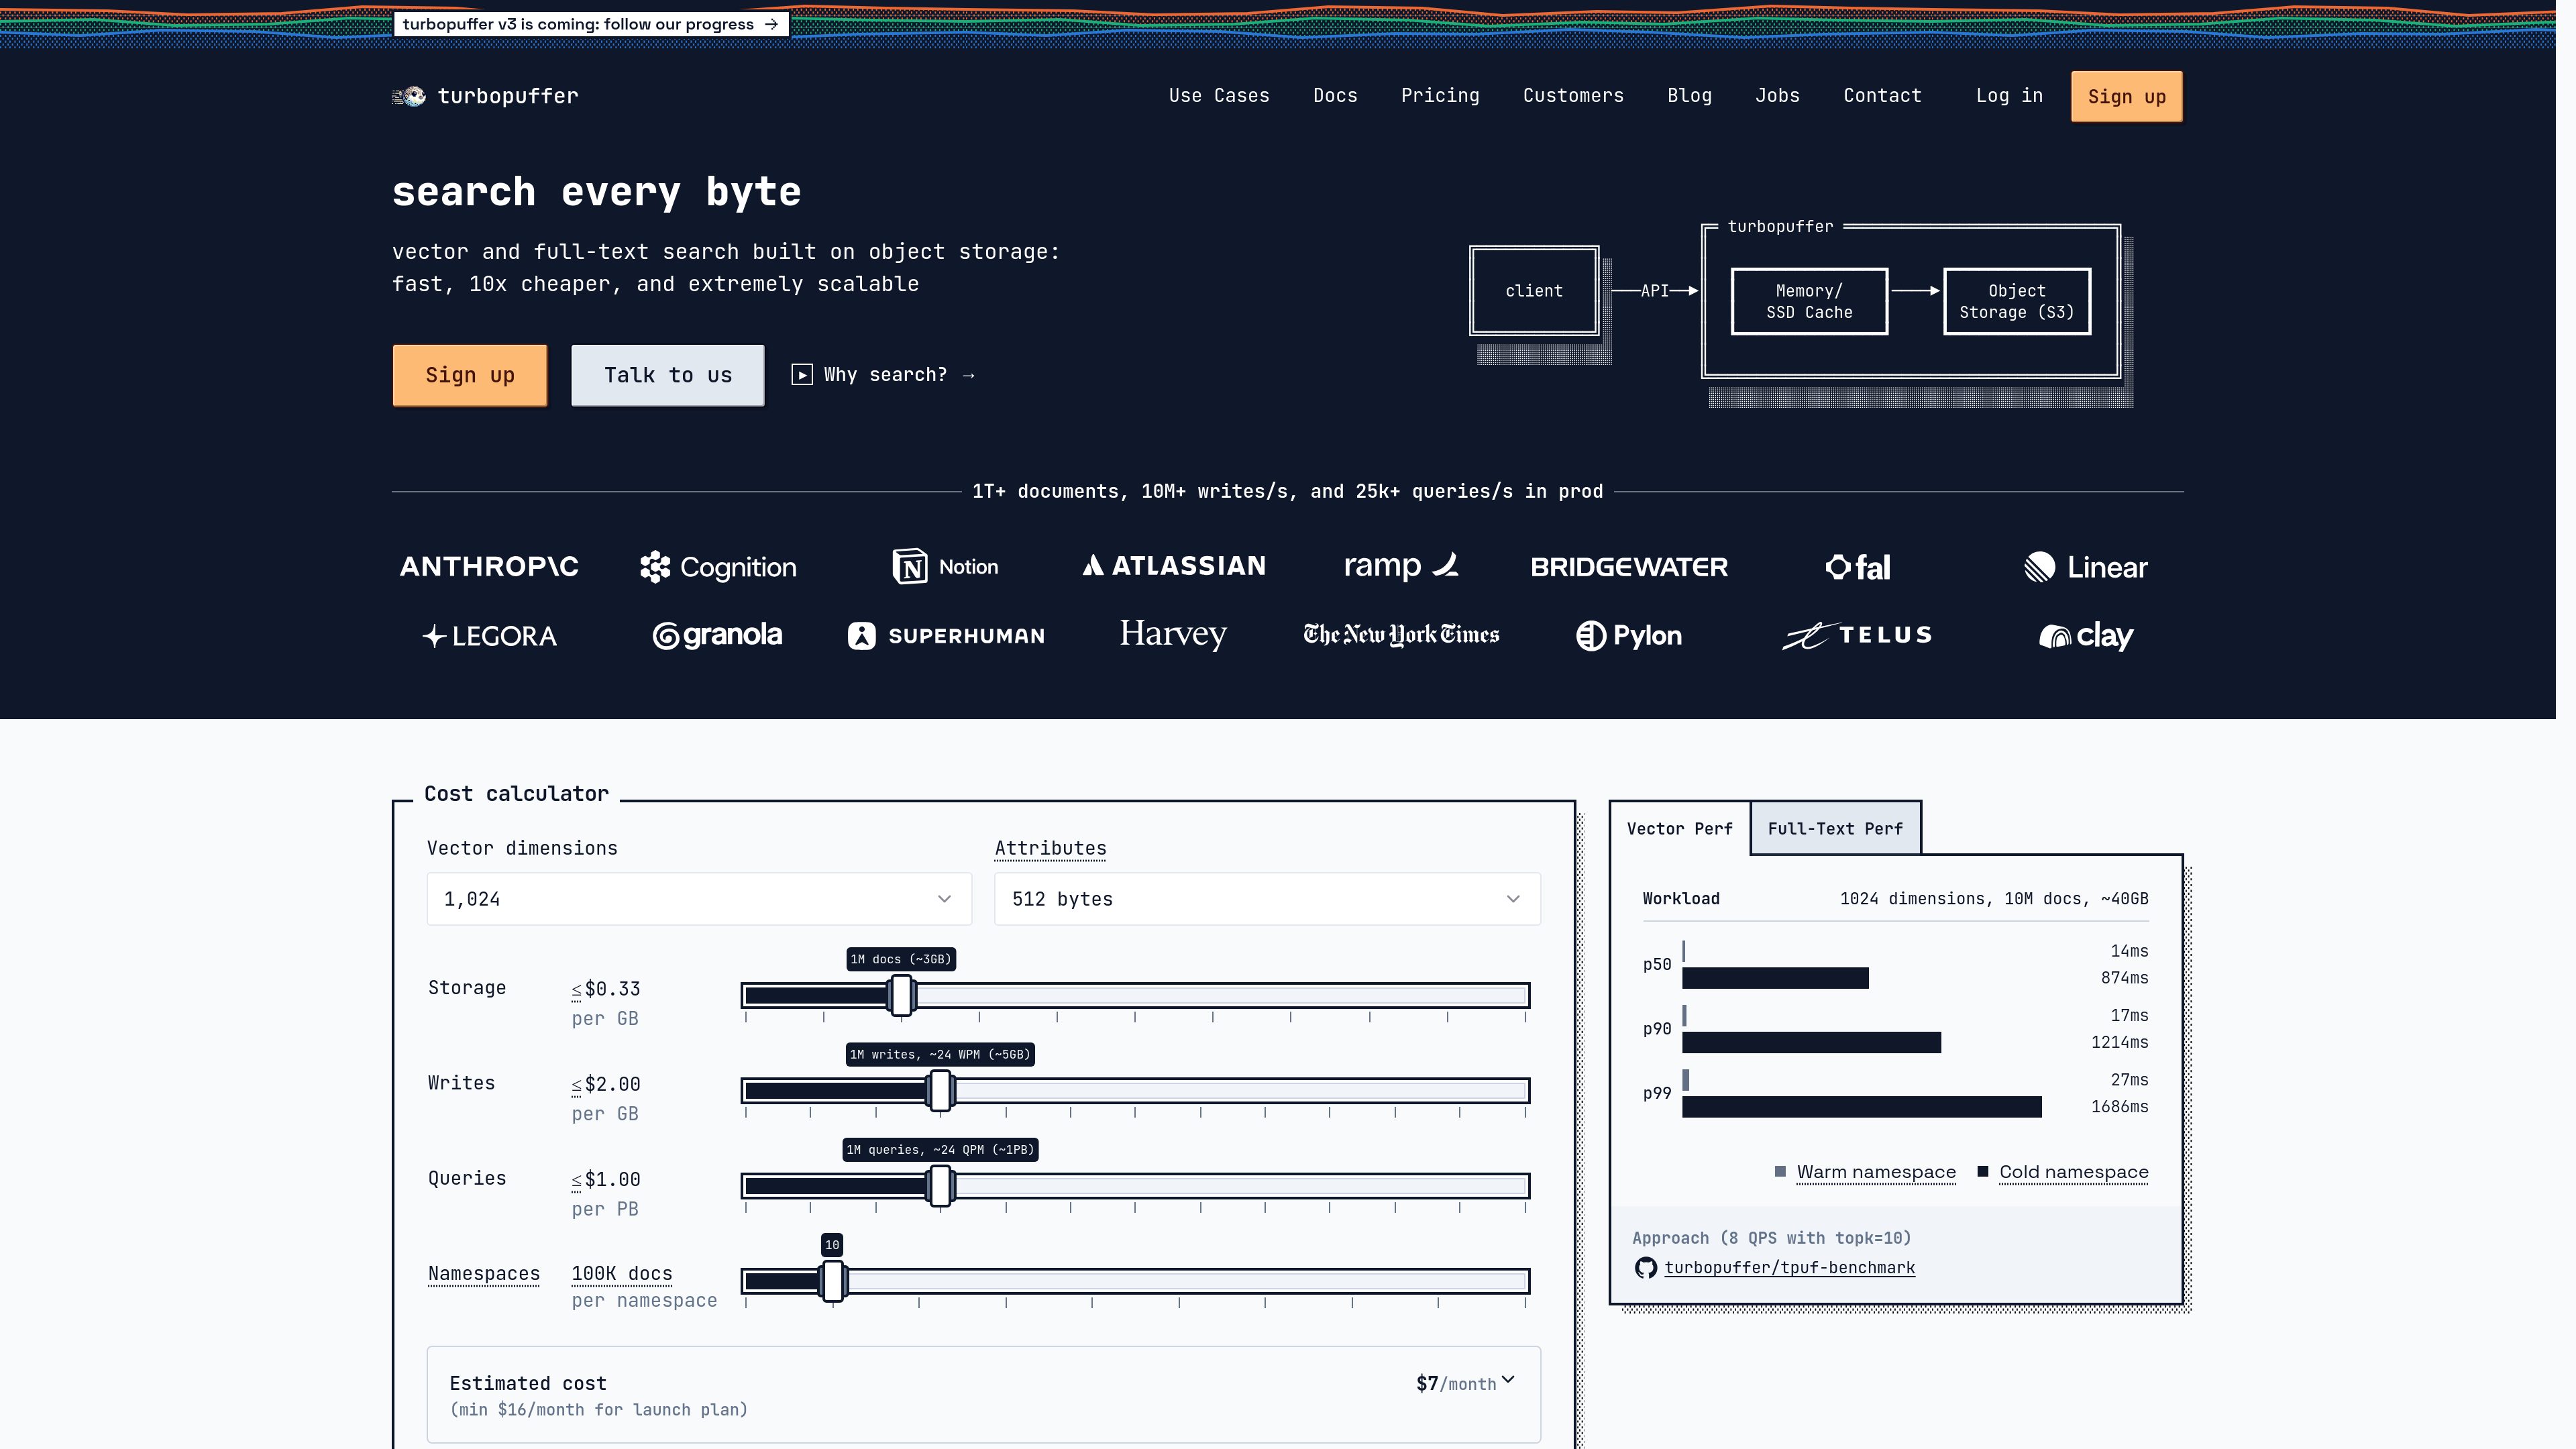Open Use Cases in the navigation
The height and width of the screenshot is (1449, 2576).
(x=1219, y=96)
